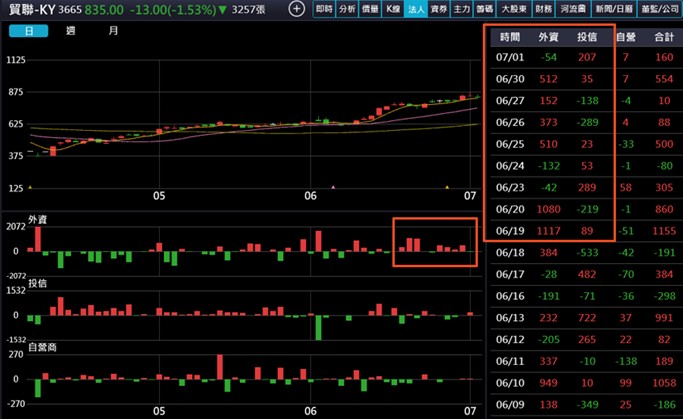The height and width of the screenshot is (419, 683).
Task: Click the 投信 sub-chart label
Action: coord(37,284)
